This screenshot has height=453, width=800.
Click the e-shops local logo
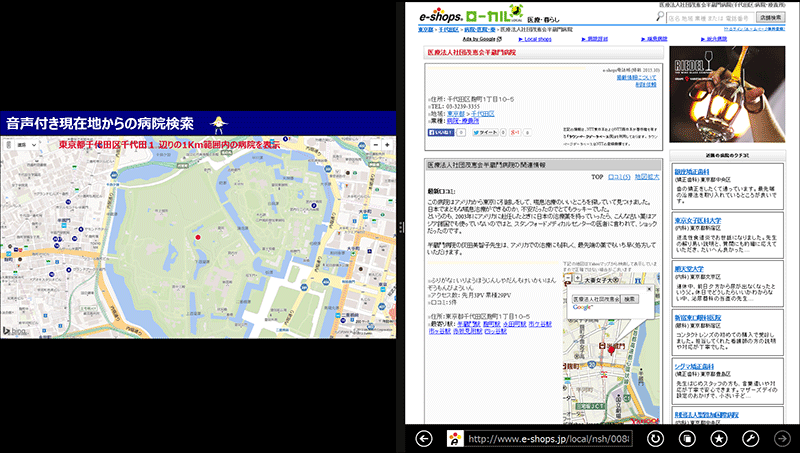click(471, 14)
